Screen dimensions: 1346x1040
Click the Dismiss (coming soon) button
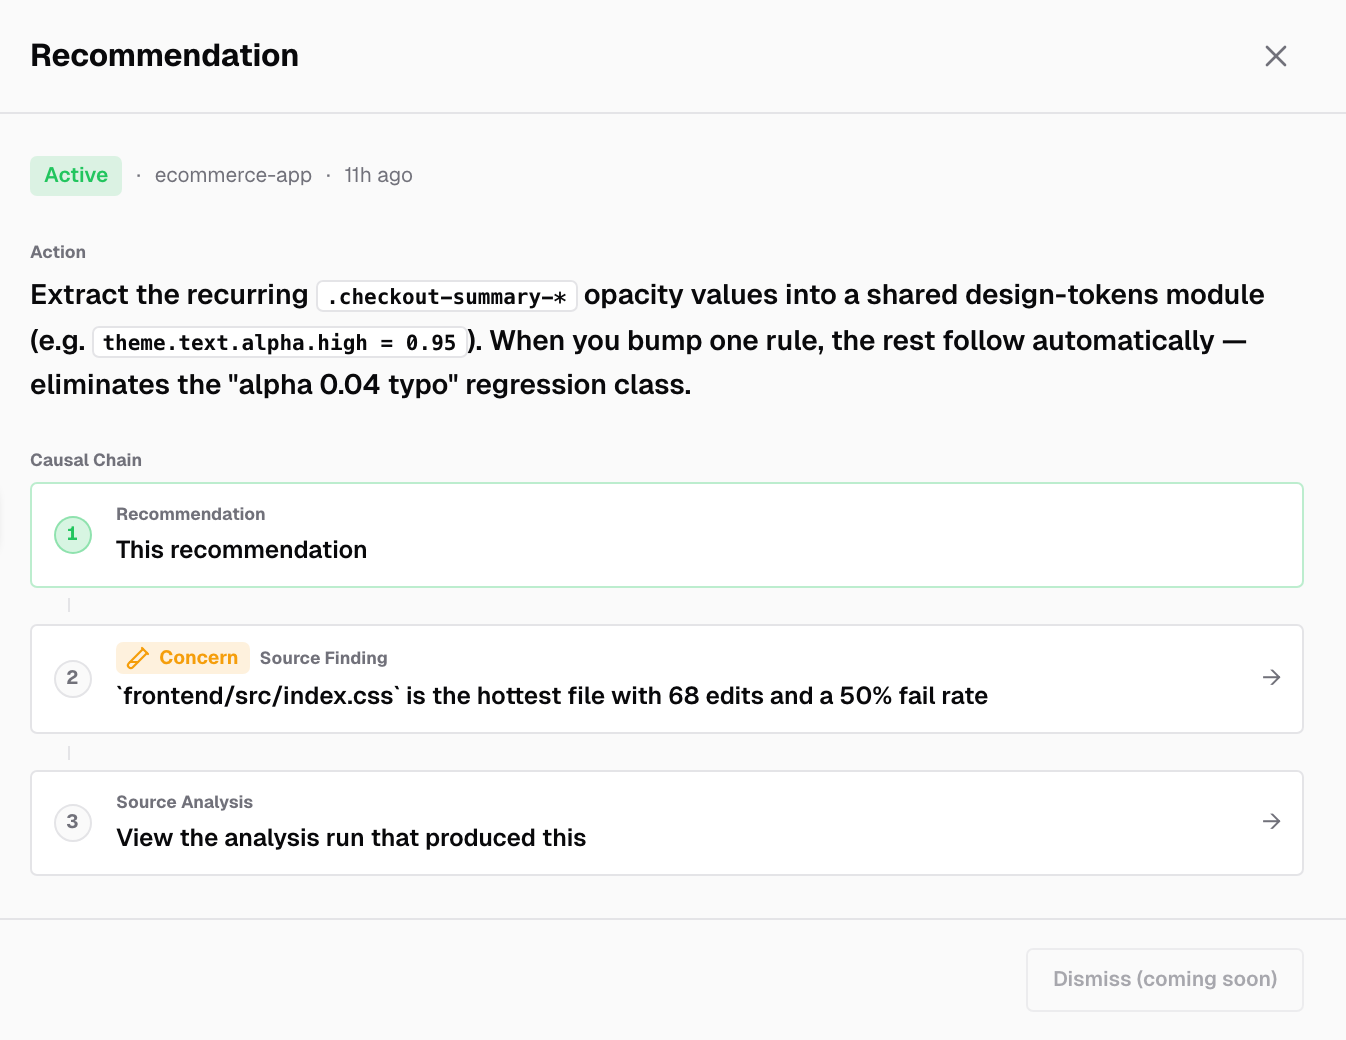tap(1165, 980)
